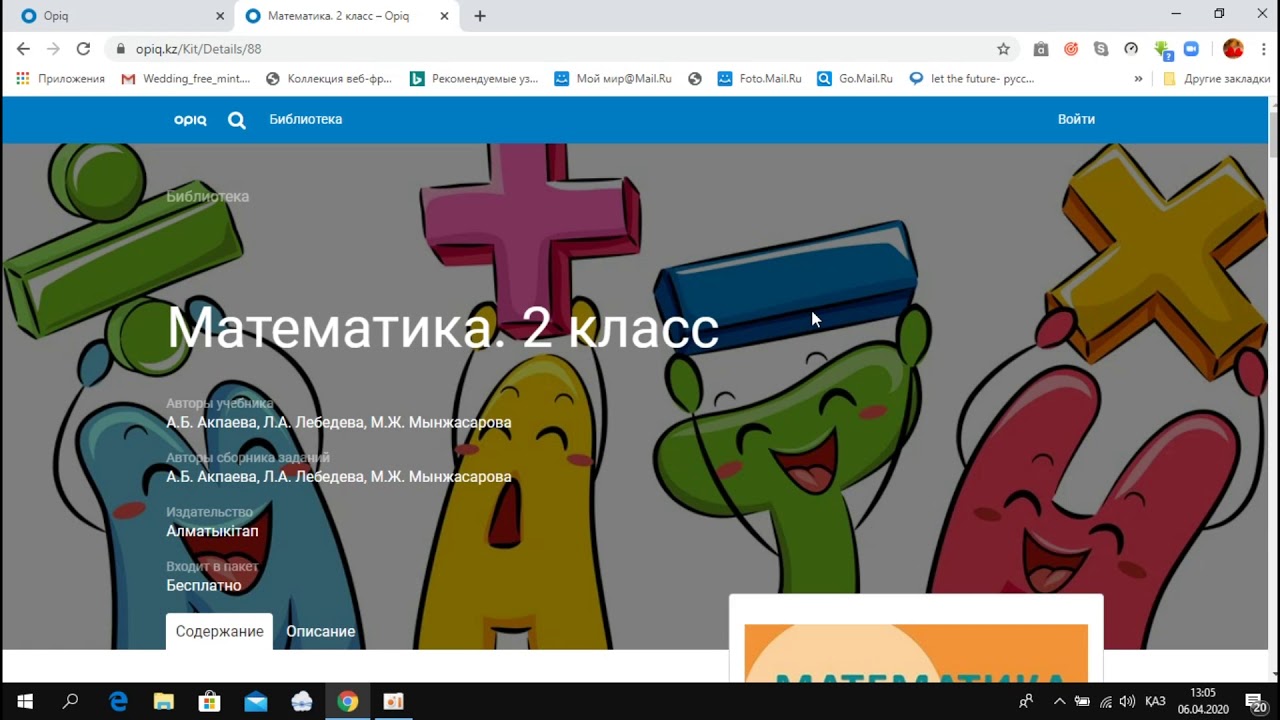Open a new browser tab

point(480,16)
